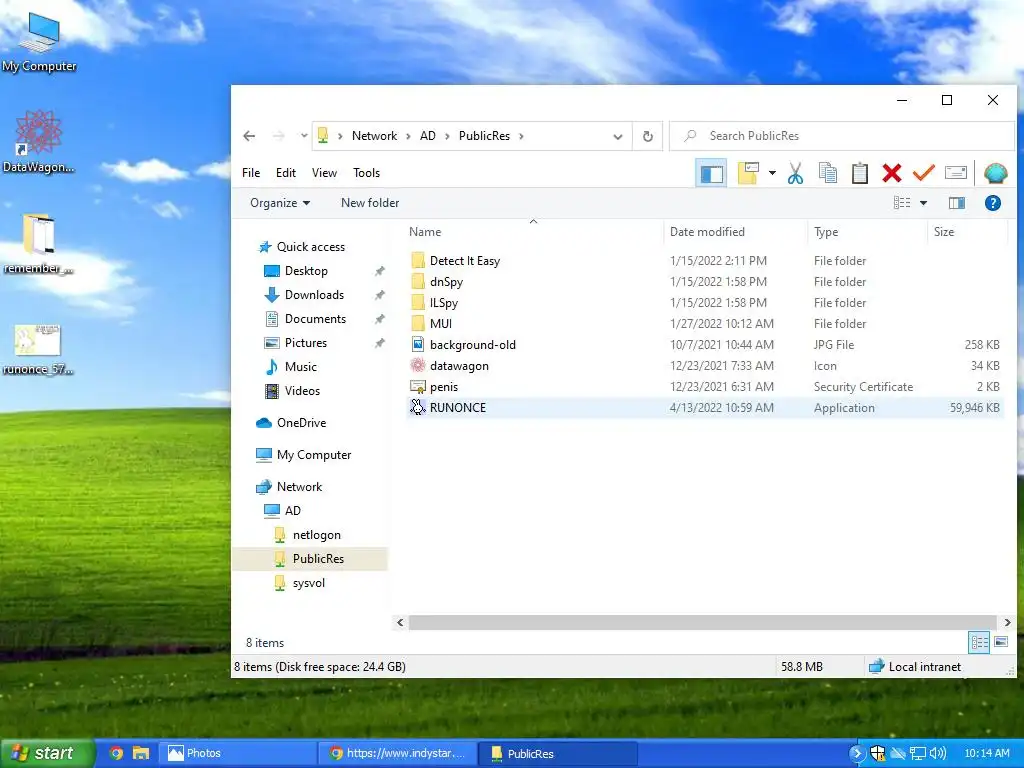Image resolution: width=1024 pixels, height=768 pixels.
Task: Select Documents in Quick access
Action: click(x=315, y=319)
